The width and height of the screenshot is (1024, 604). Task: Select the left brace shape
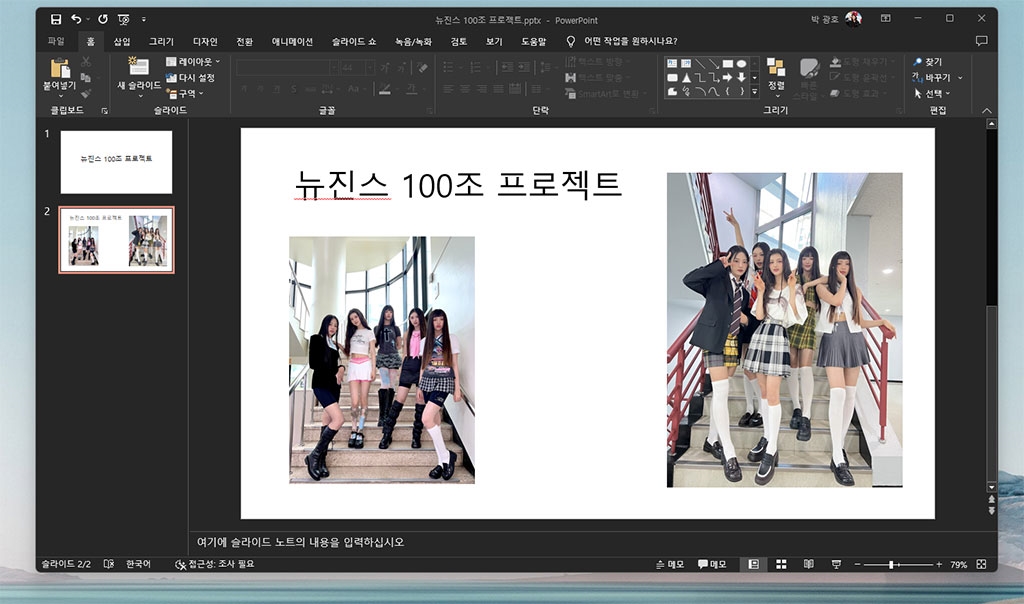(728, 92)
